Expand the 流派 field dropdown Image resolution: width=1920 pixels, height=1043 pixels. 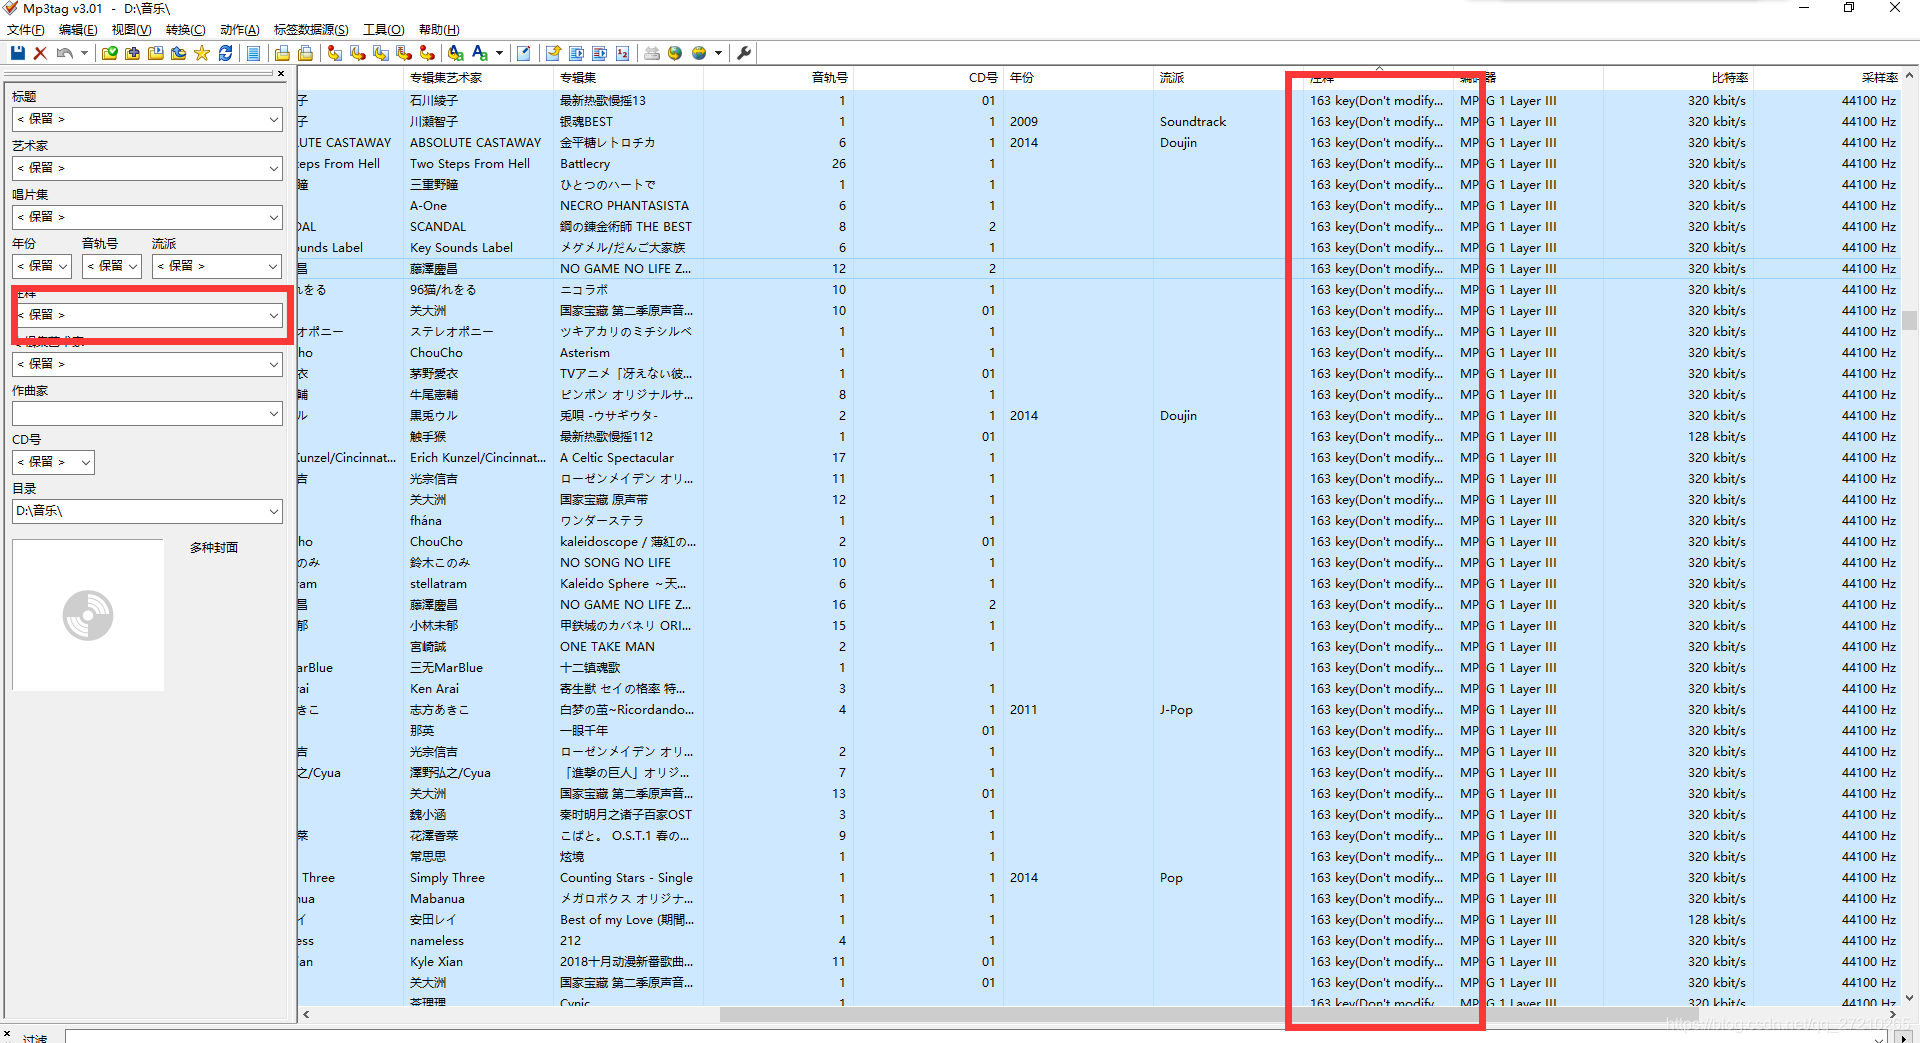[x=273, y=266]
